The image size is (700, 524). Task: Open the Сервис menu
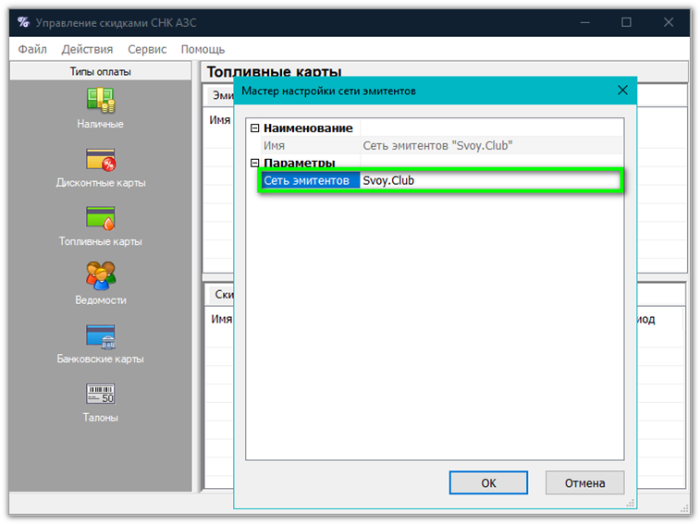click(x=147, y=49)
